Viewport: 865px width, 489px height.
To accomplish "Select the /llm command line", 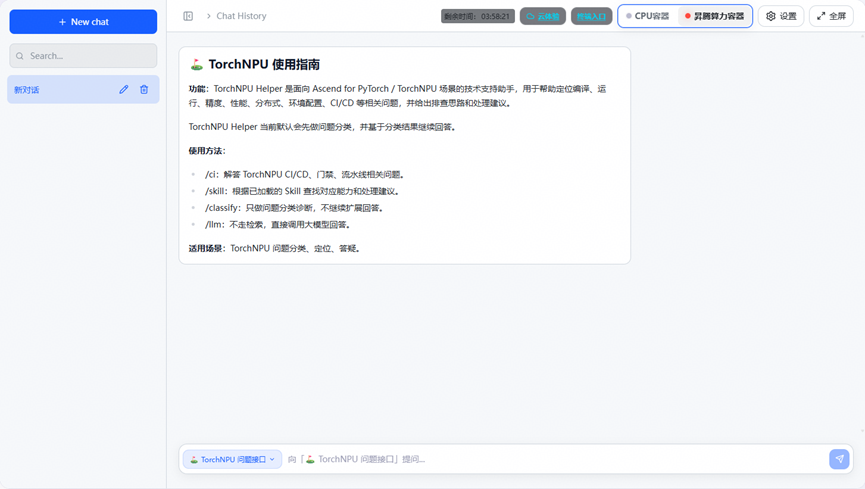I will (x=277, y=225).
